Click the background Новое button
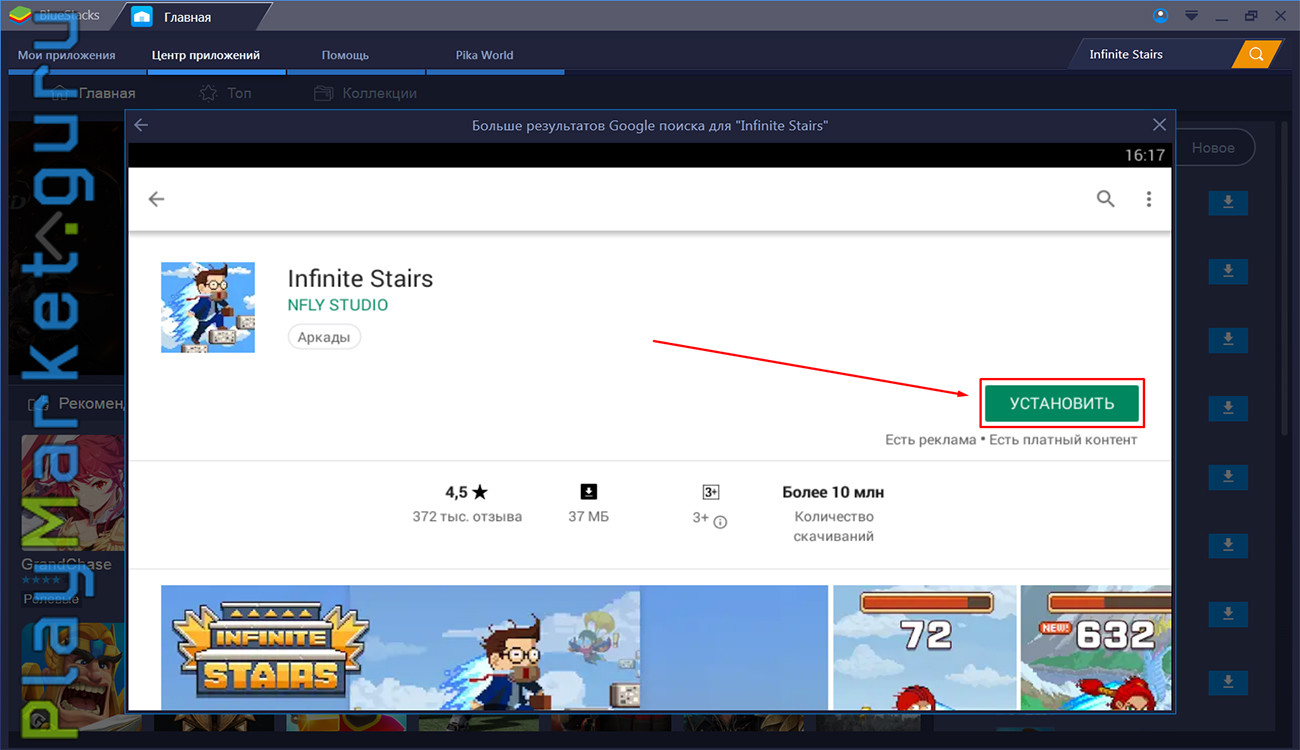The width and height of the screenshot is (1300, 750). pyautogui.click(x=1213, y=148)
